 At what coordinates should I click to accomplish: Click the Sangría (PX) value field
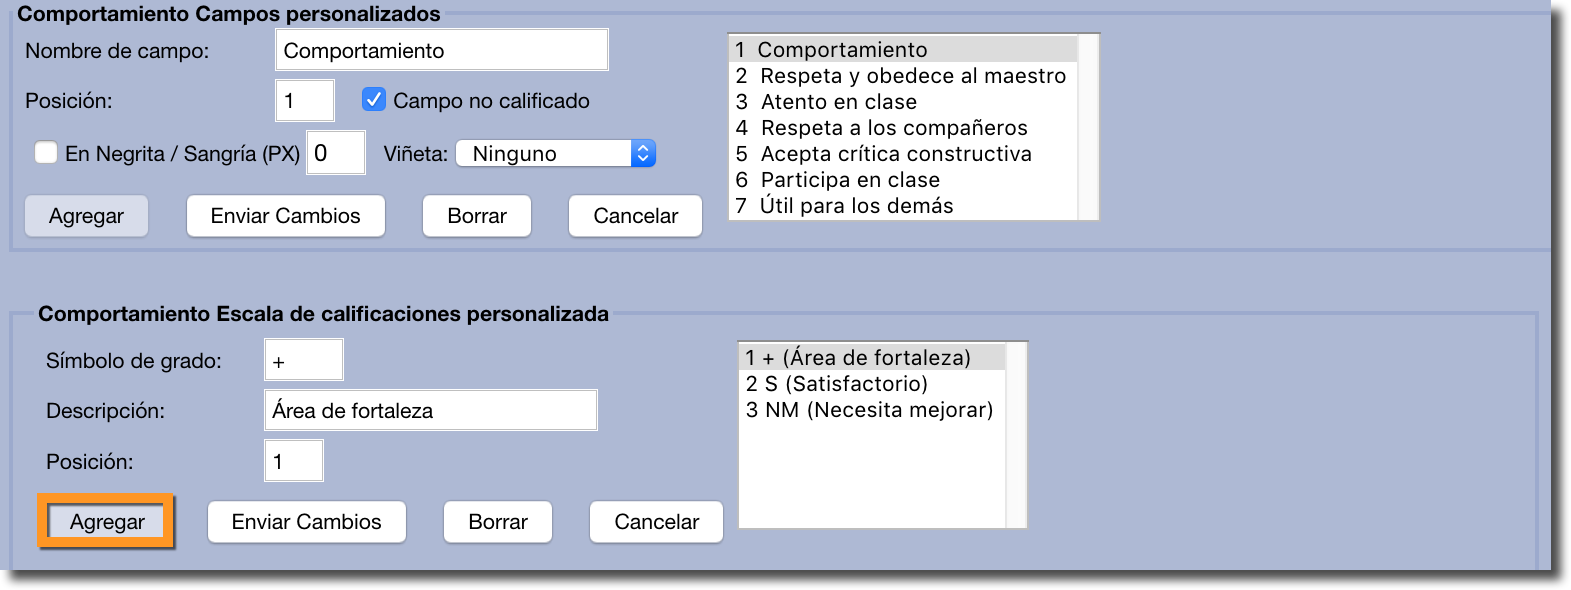point(335,153)
